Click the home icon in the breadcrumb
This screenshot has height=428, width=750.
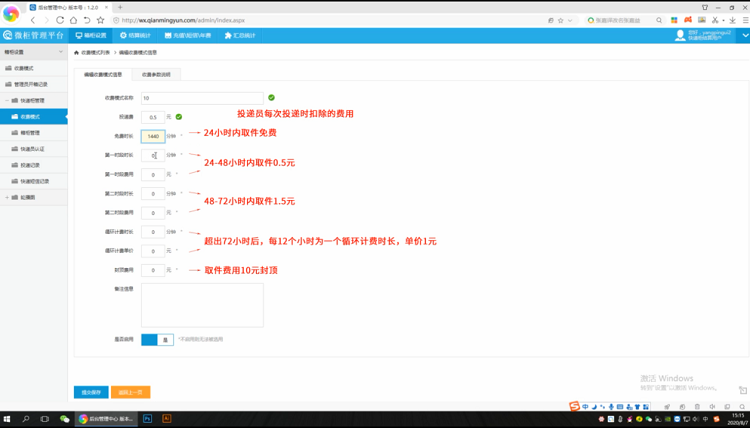[x=77, y=53]
